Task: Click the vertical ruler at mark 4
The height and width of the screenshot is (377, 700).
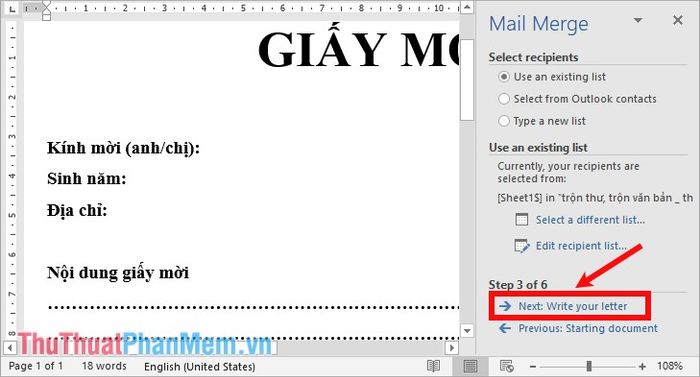Action: 12,176
